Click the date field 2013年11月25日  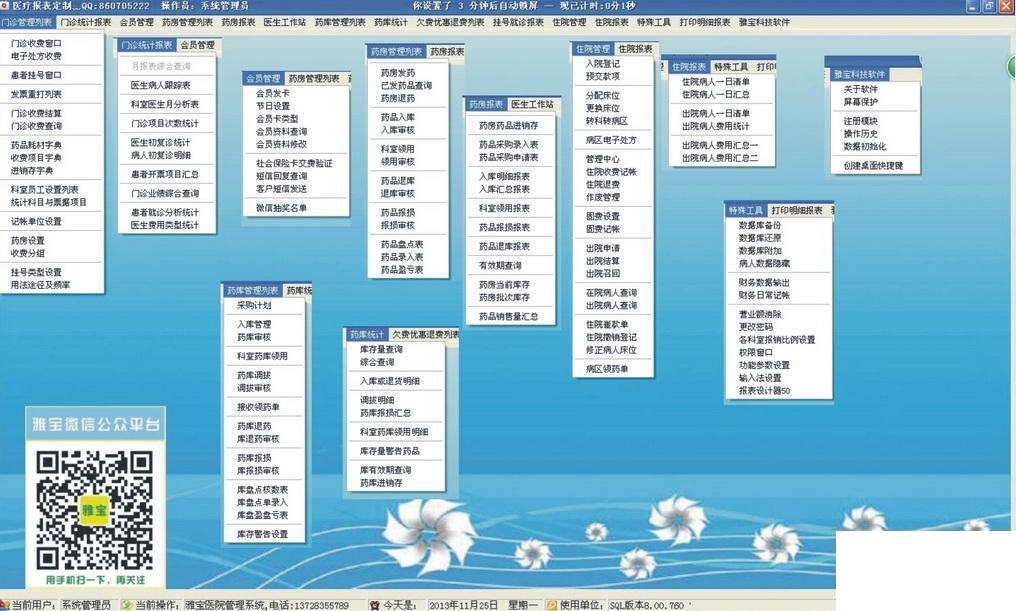tap(464, 605)
